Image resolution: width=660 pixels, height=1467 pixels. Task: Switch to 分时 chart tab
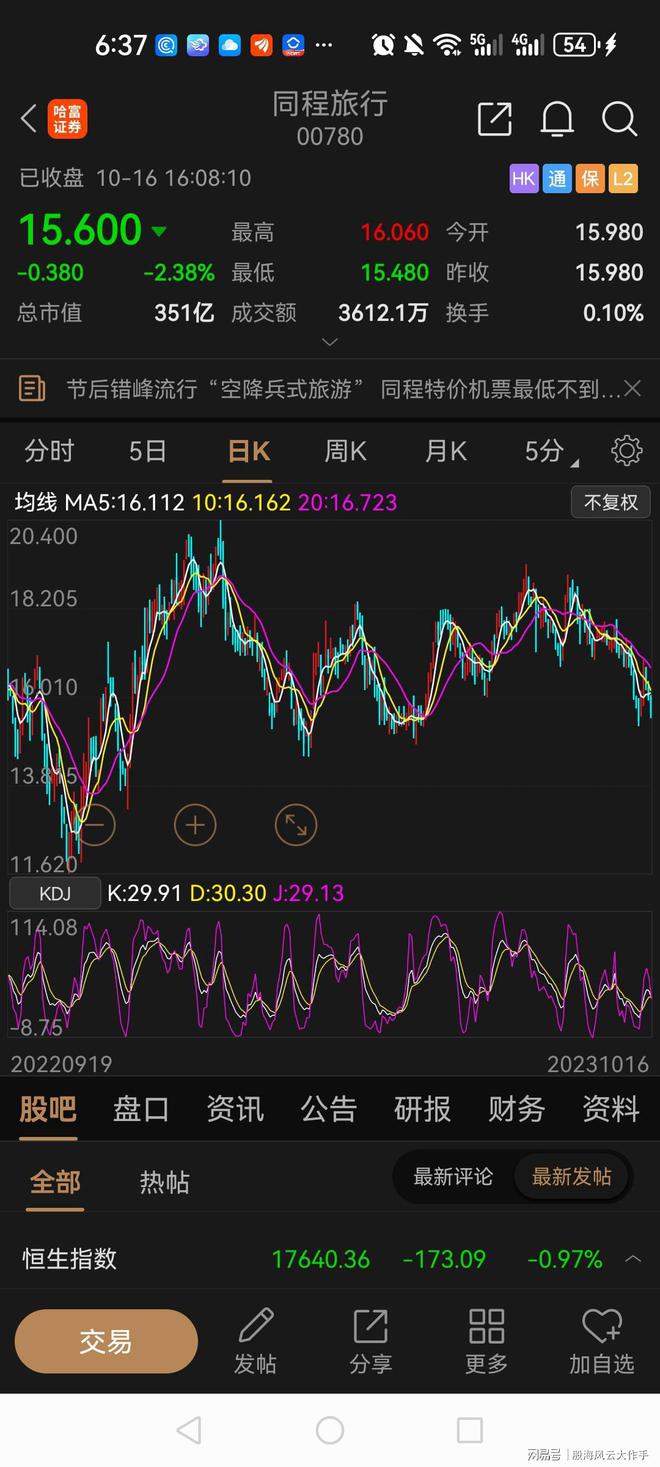click(49, 451)
